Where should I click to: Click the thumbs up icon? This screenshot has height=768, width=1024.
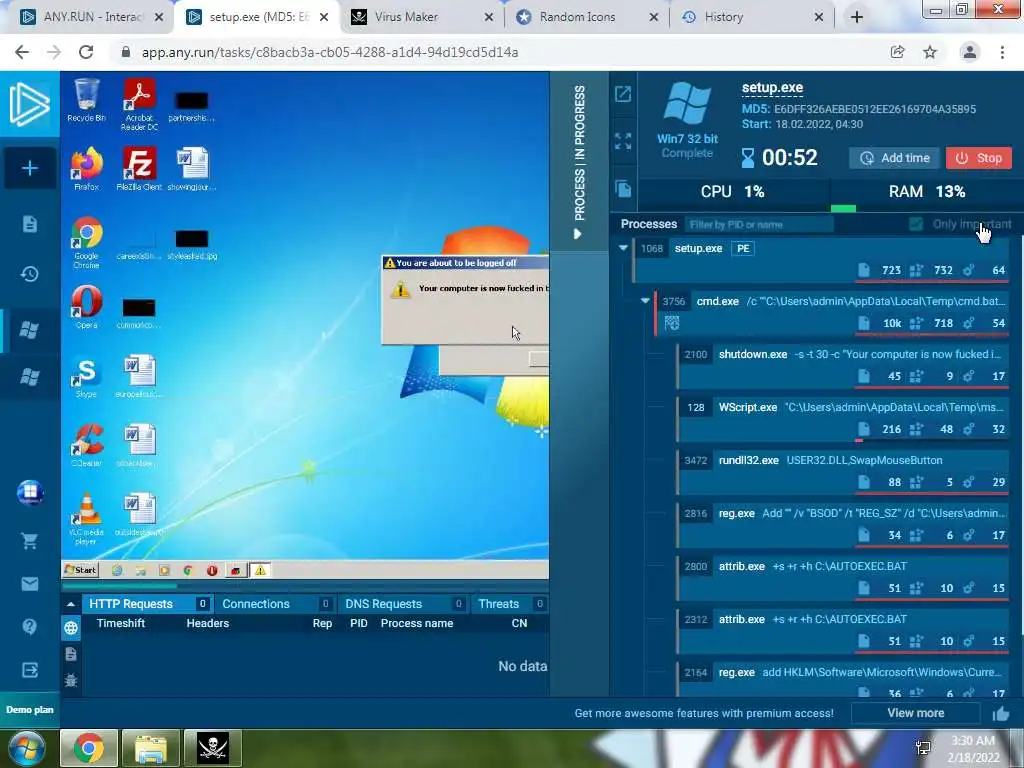(x=1000, y=714)
